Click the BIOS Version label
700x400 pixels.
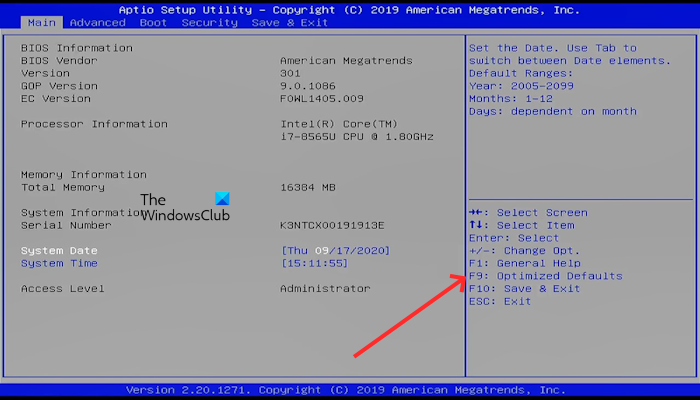[45, 73]
